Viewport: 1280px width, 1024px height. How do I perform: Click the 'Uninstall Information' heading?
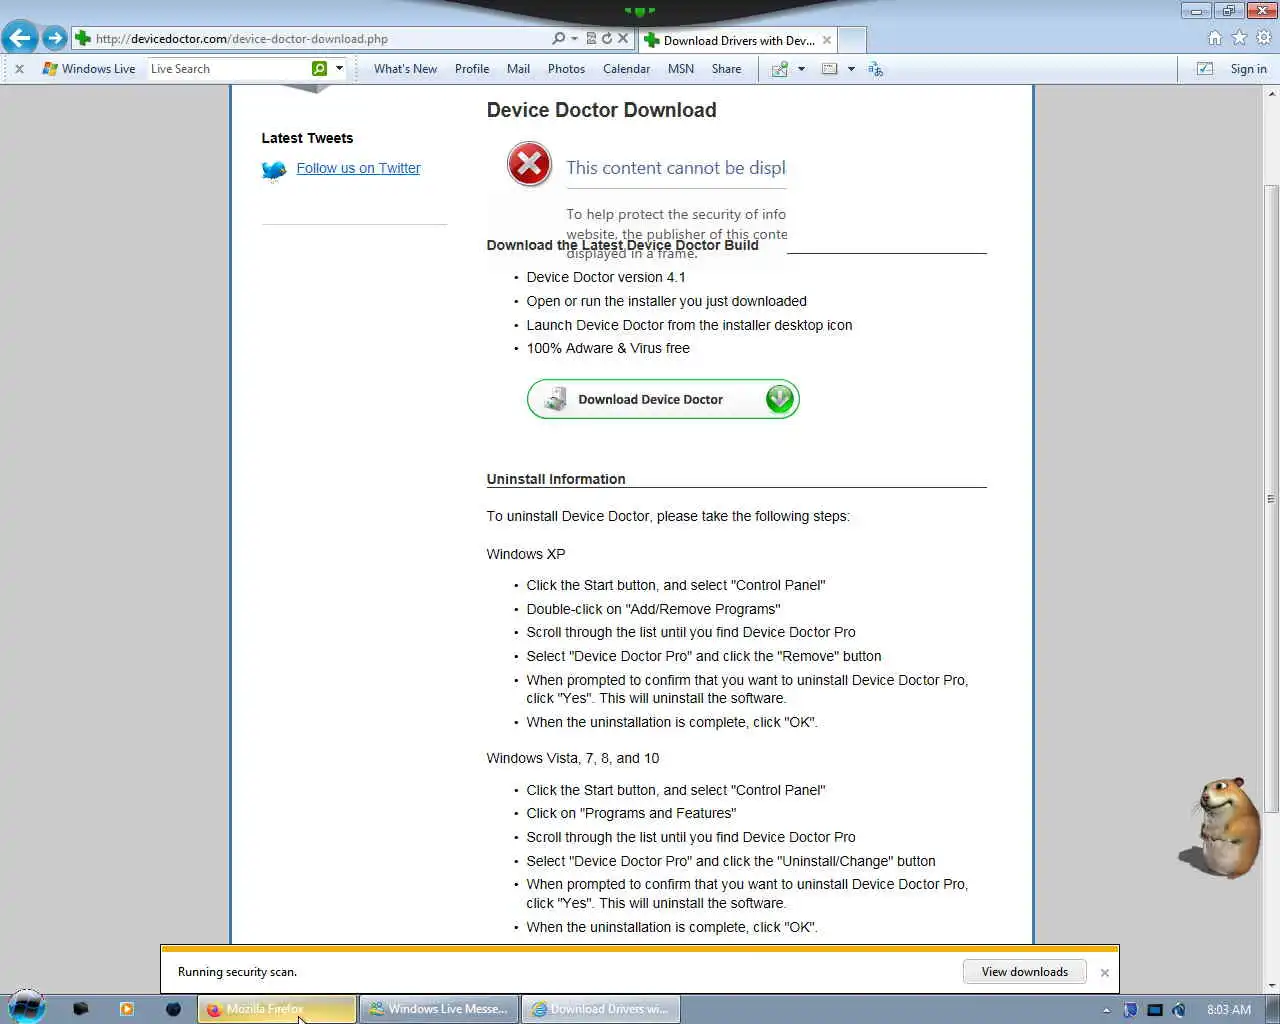[556, 479]
